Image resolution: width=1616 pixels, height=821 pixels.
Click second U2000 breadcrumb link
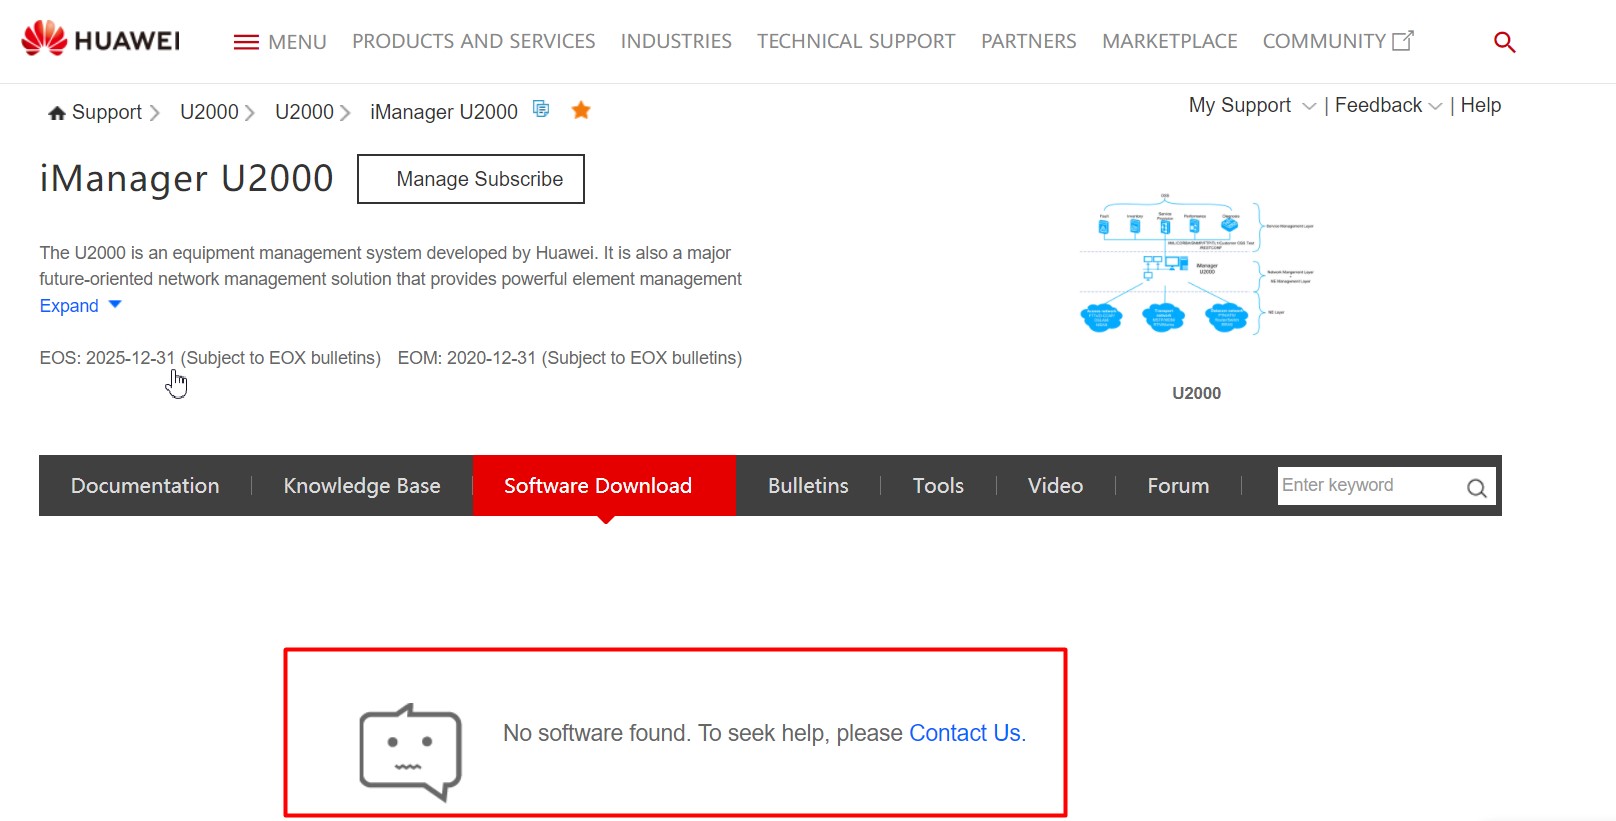click(304, 112)
